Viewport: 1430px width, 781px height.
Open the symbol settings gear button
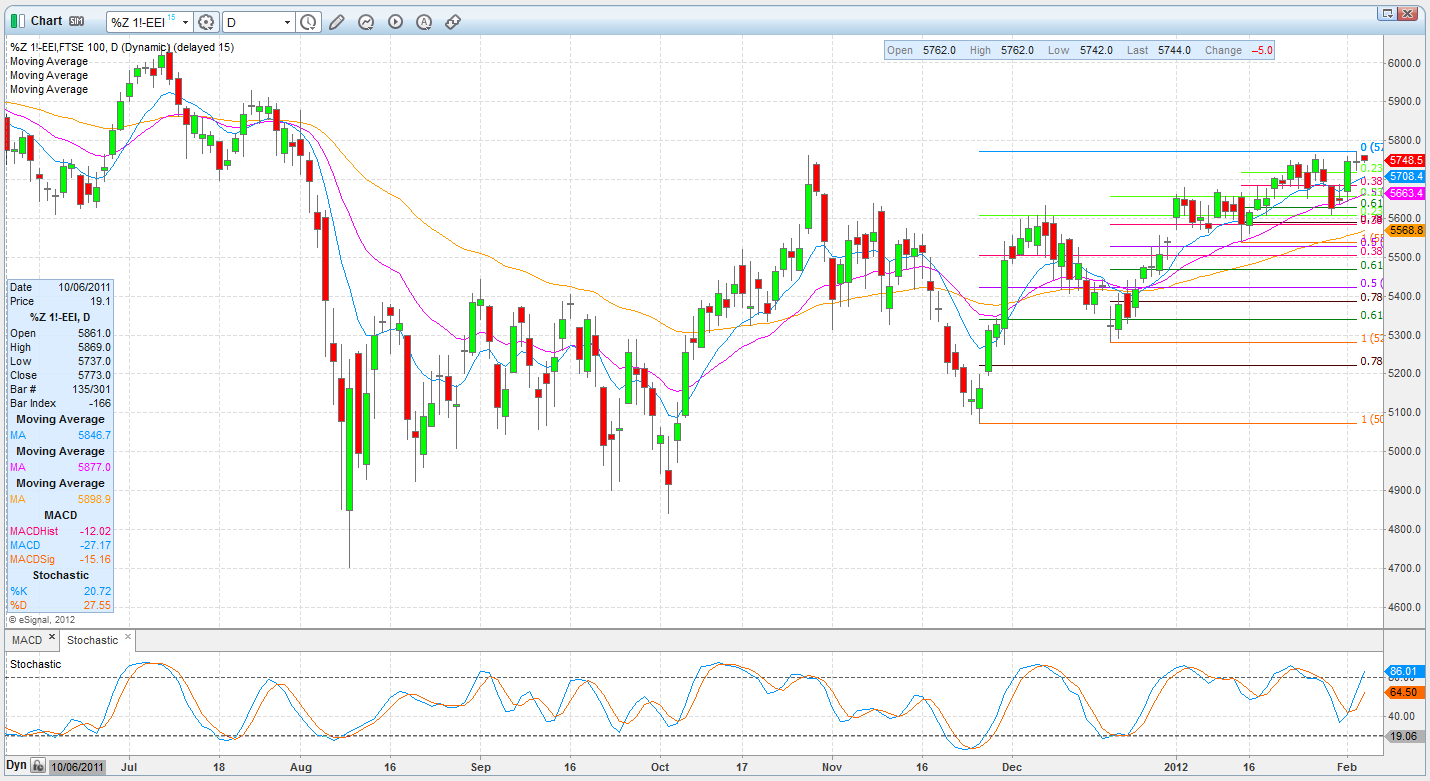click(206, 22)
